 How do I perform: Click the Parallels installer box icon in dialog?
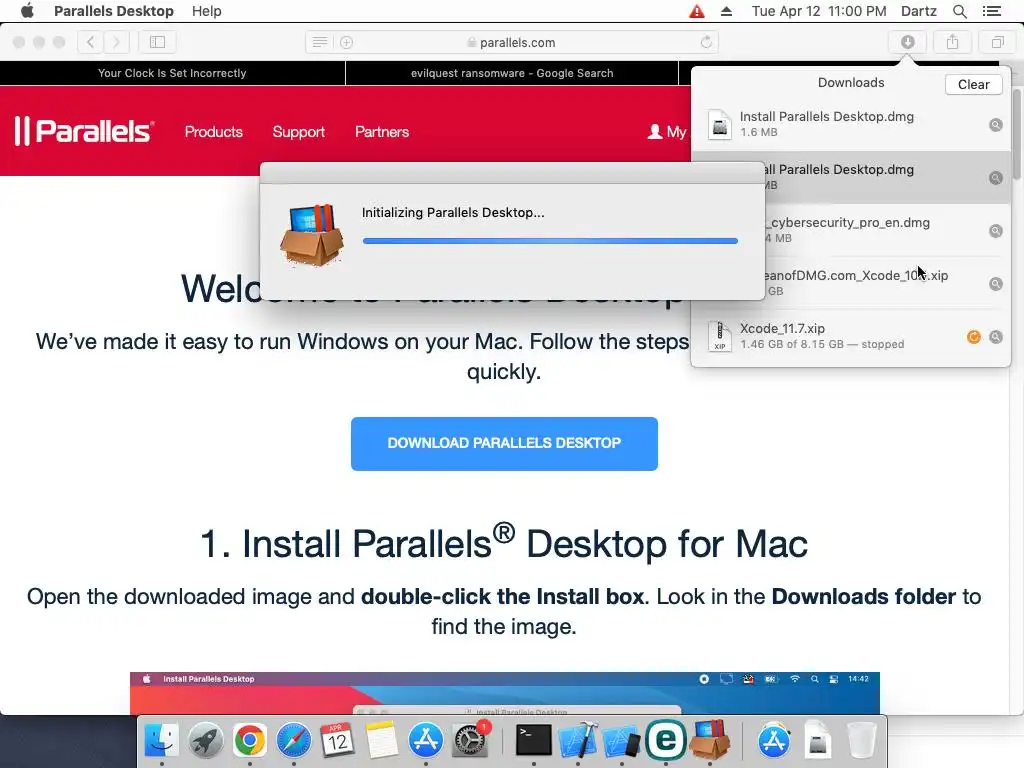coord(312,235)
